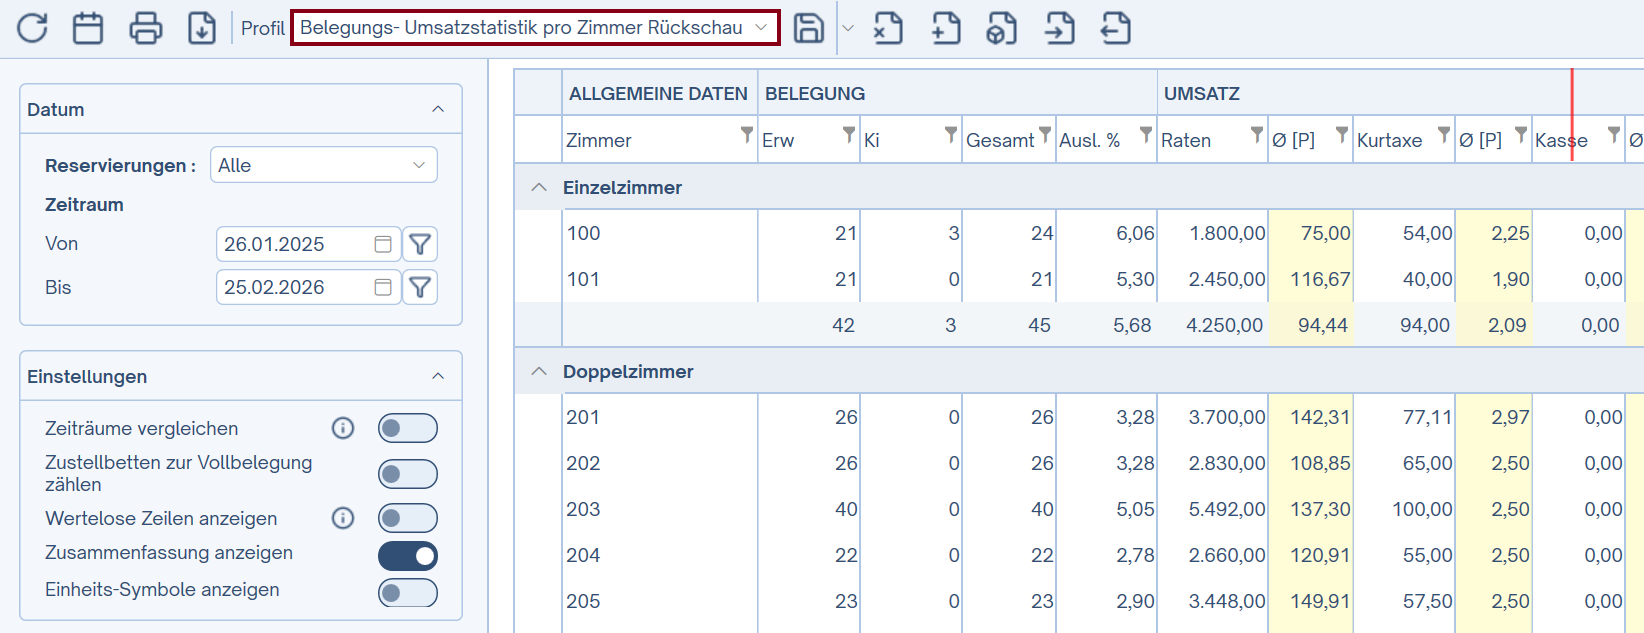Image resolution: width=1644 pixels, height=633 pixels.
Task: Open the Reservierungen dropdown showing Alle
Action: coord(324,165)
